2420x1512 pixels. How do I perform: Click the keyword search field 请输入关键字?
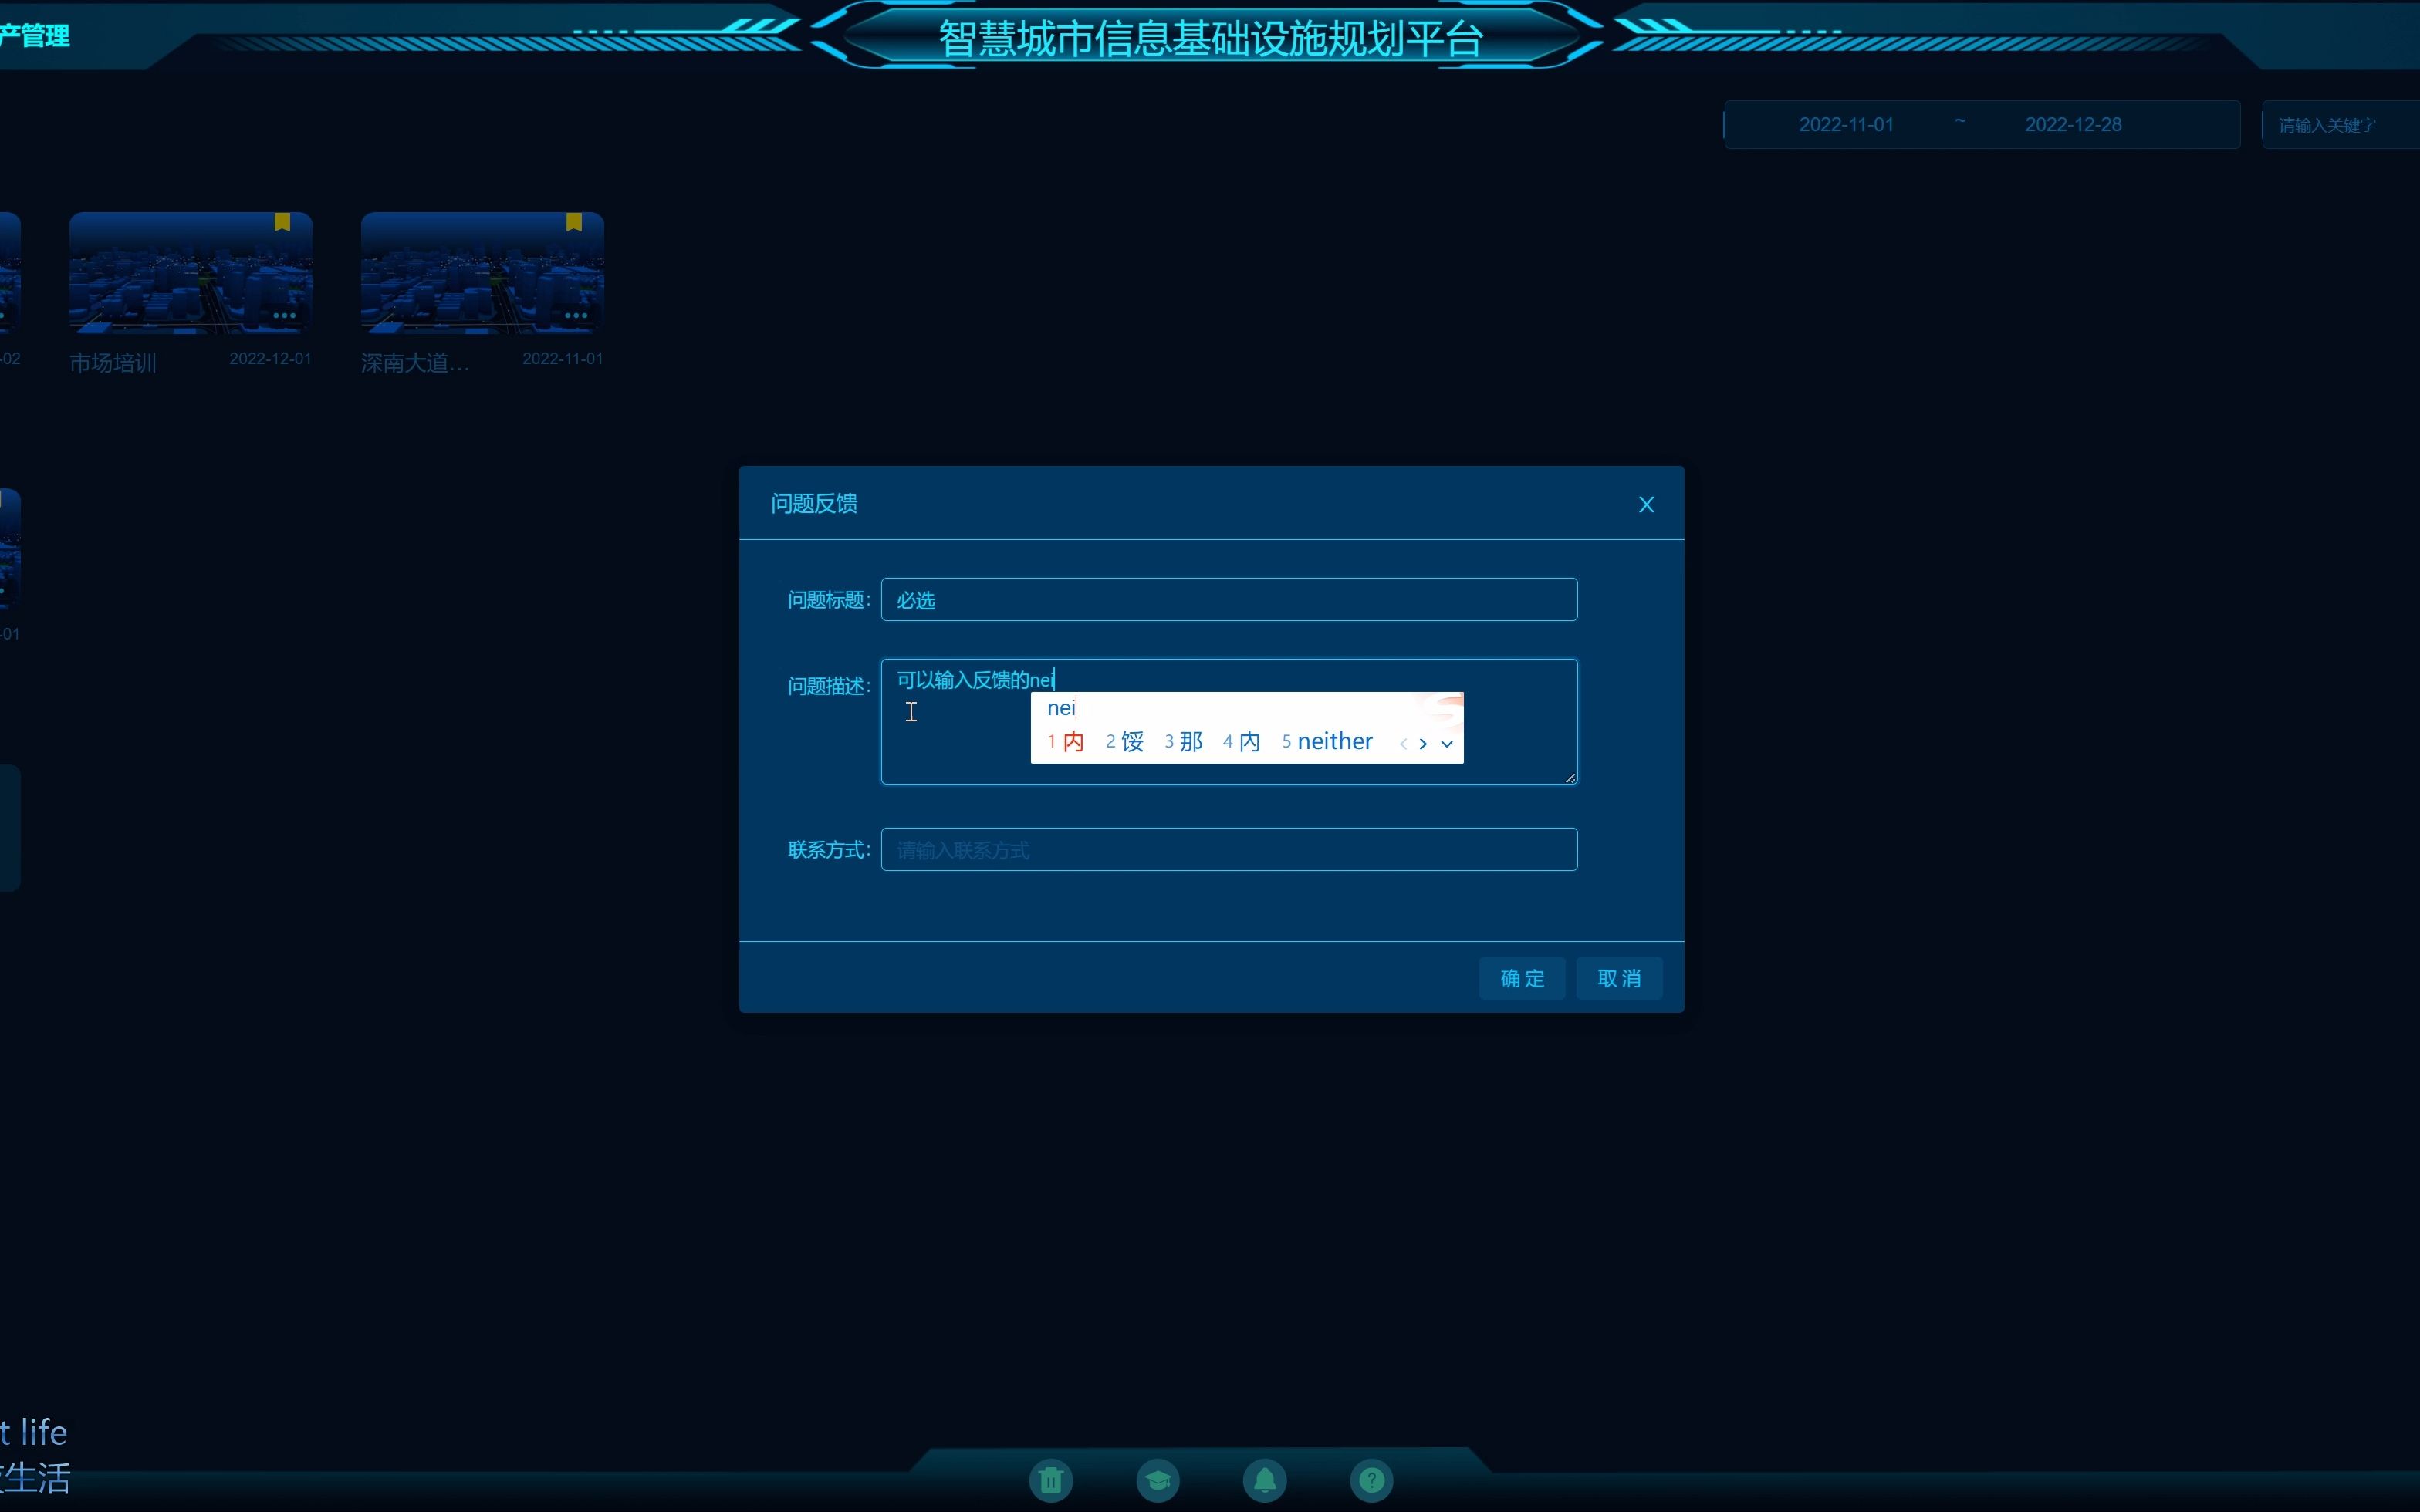pyautogui.click(x=2340, y=125)
